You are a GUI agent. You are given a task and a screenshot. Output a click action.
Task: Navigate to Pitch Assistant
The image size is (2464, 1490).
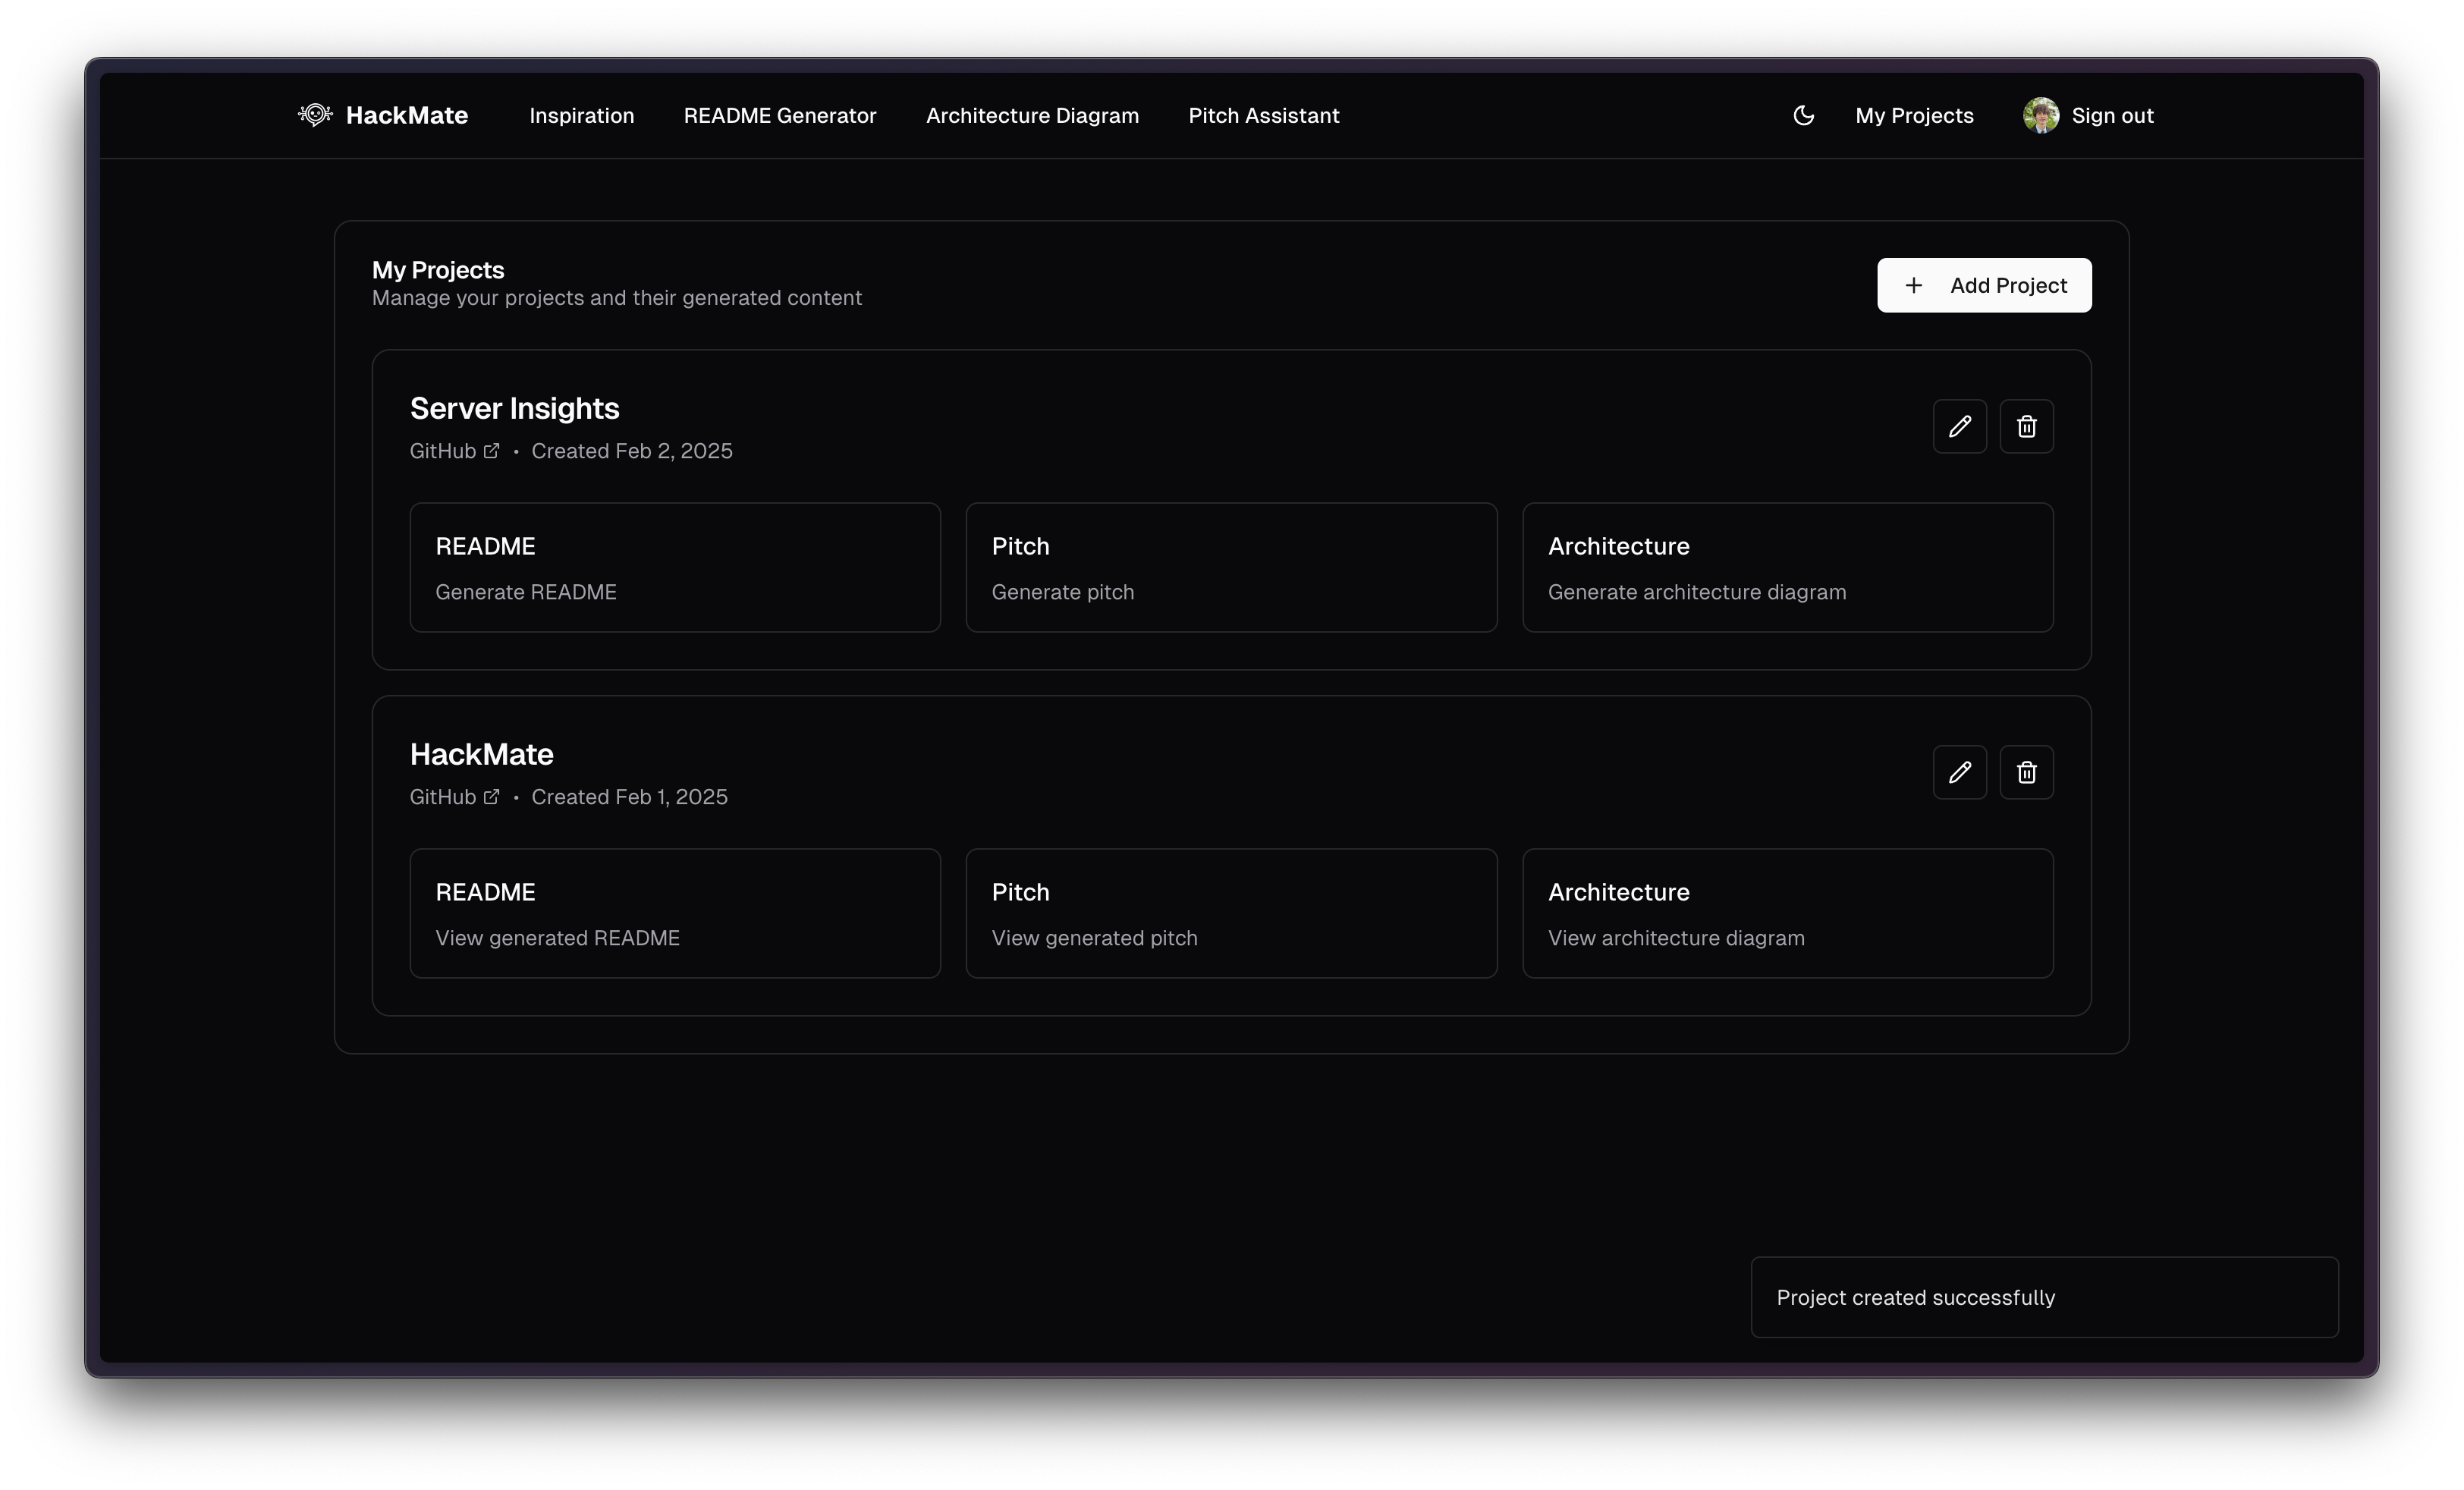pyautogui.click(x=1263, y=116)
